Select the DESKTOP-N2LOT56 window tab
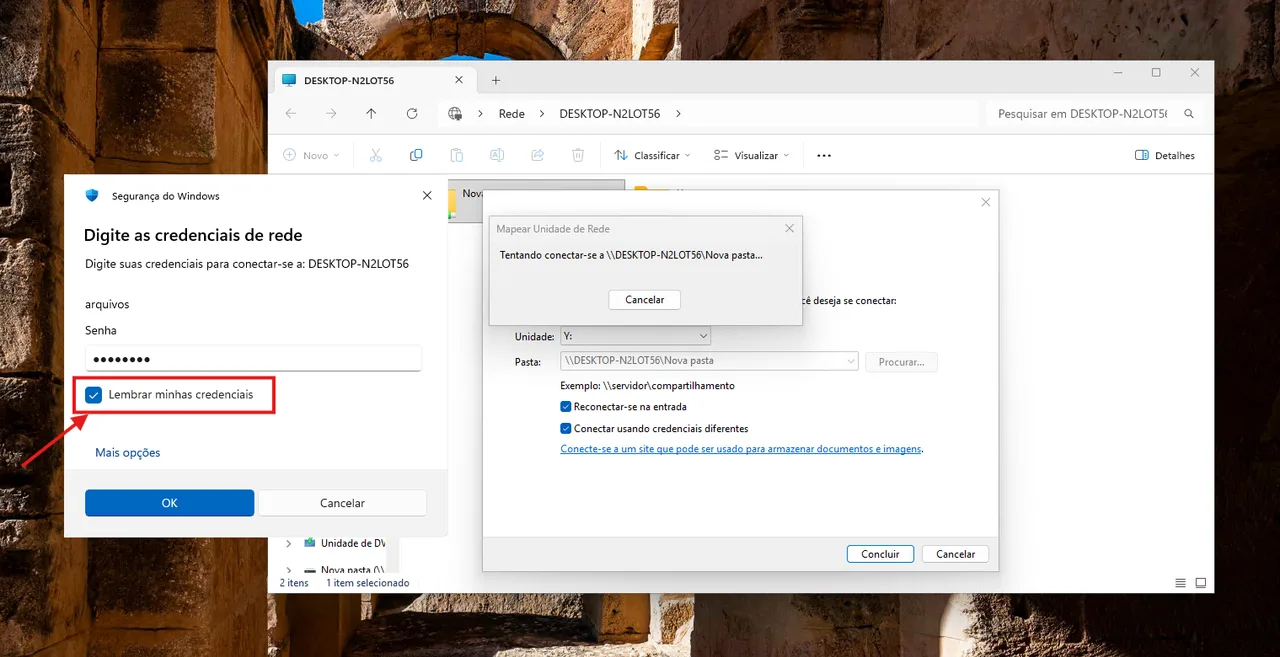The height and width of the screenshot is (657, 1280). (374, 80)
